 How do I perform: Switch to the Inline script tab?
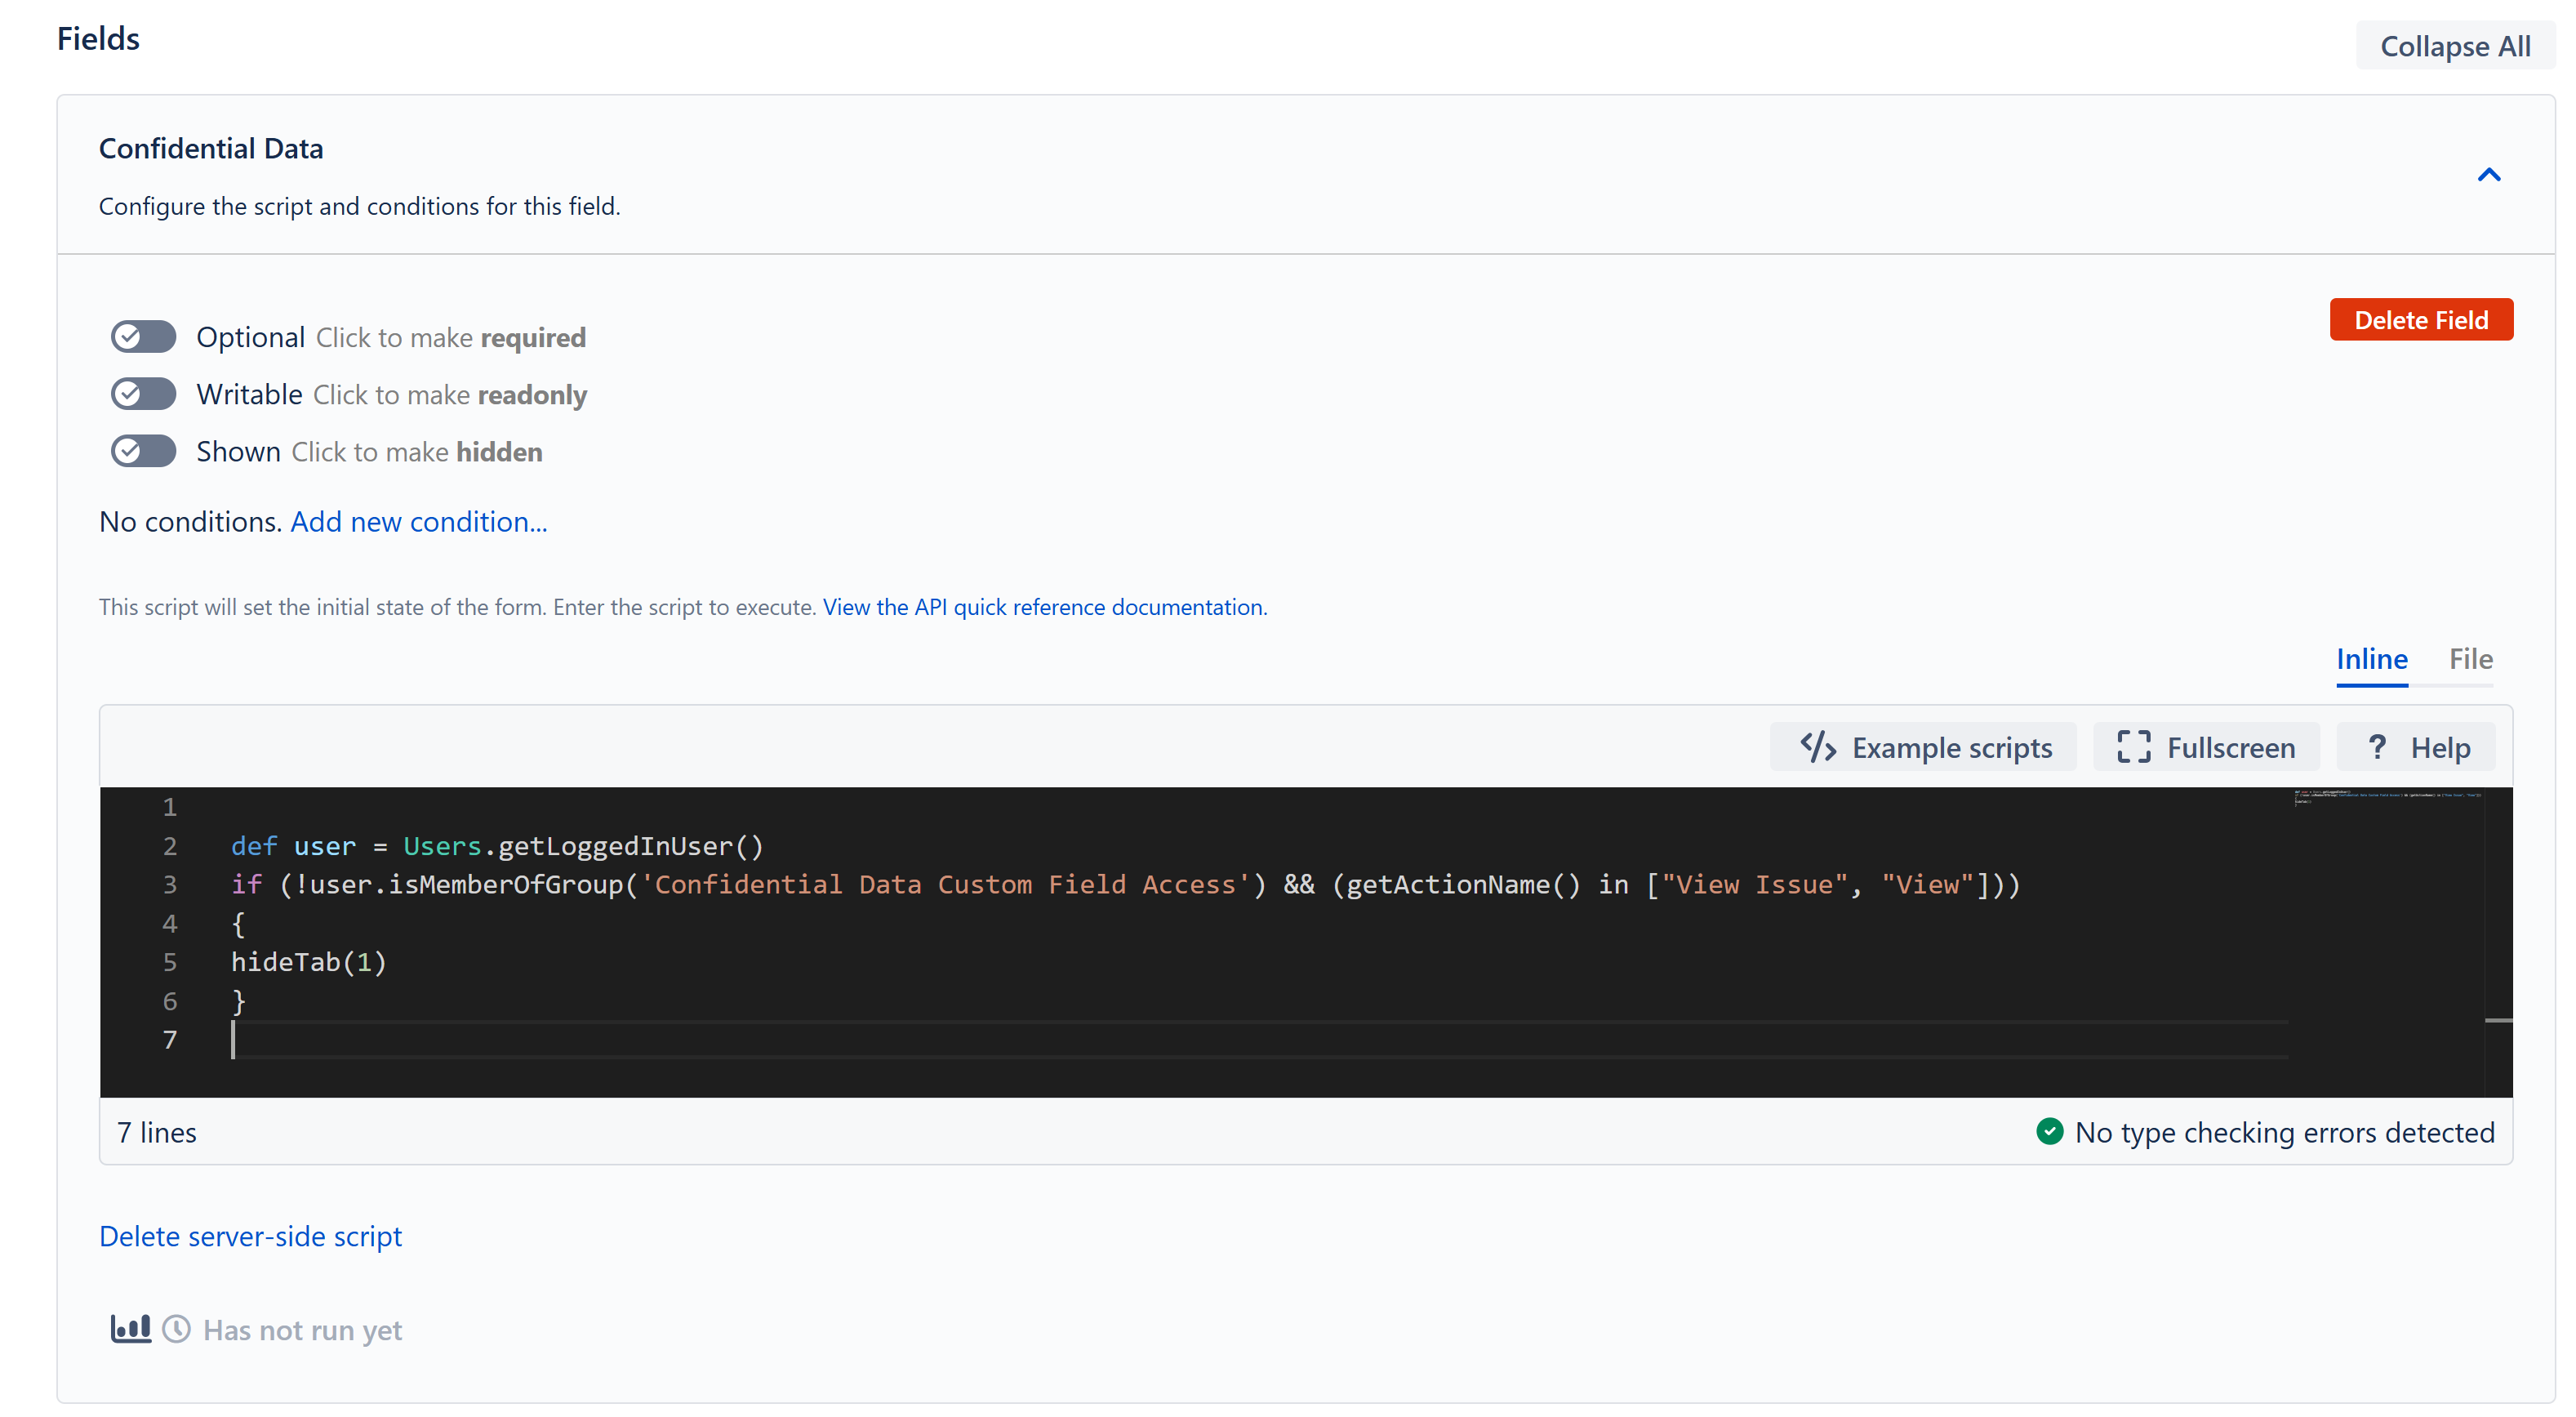[x=2372, y=660]
